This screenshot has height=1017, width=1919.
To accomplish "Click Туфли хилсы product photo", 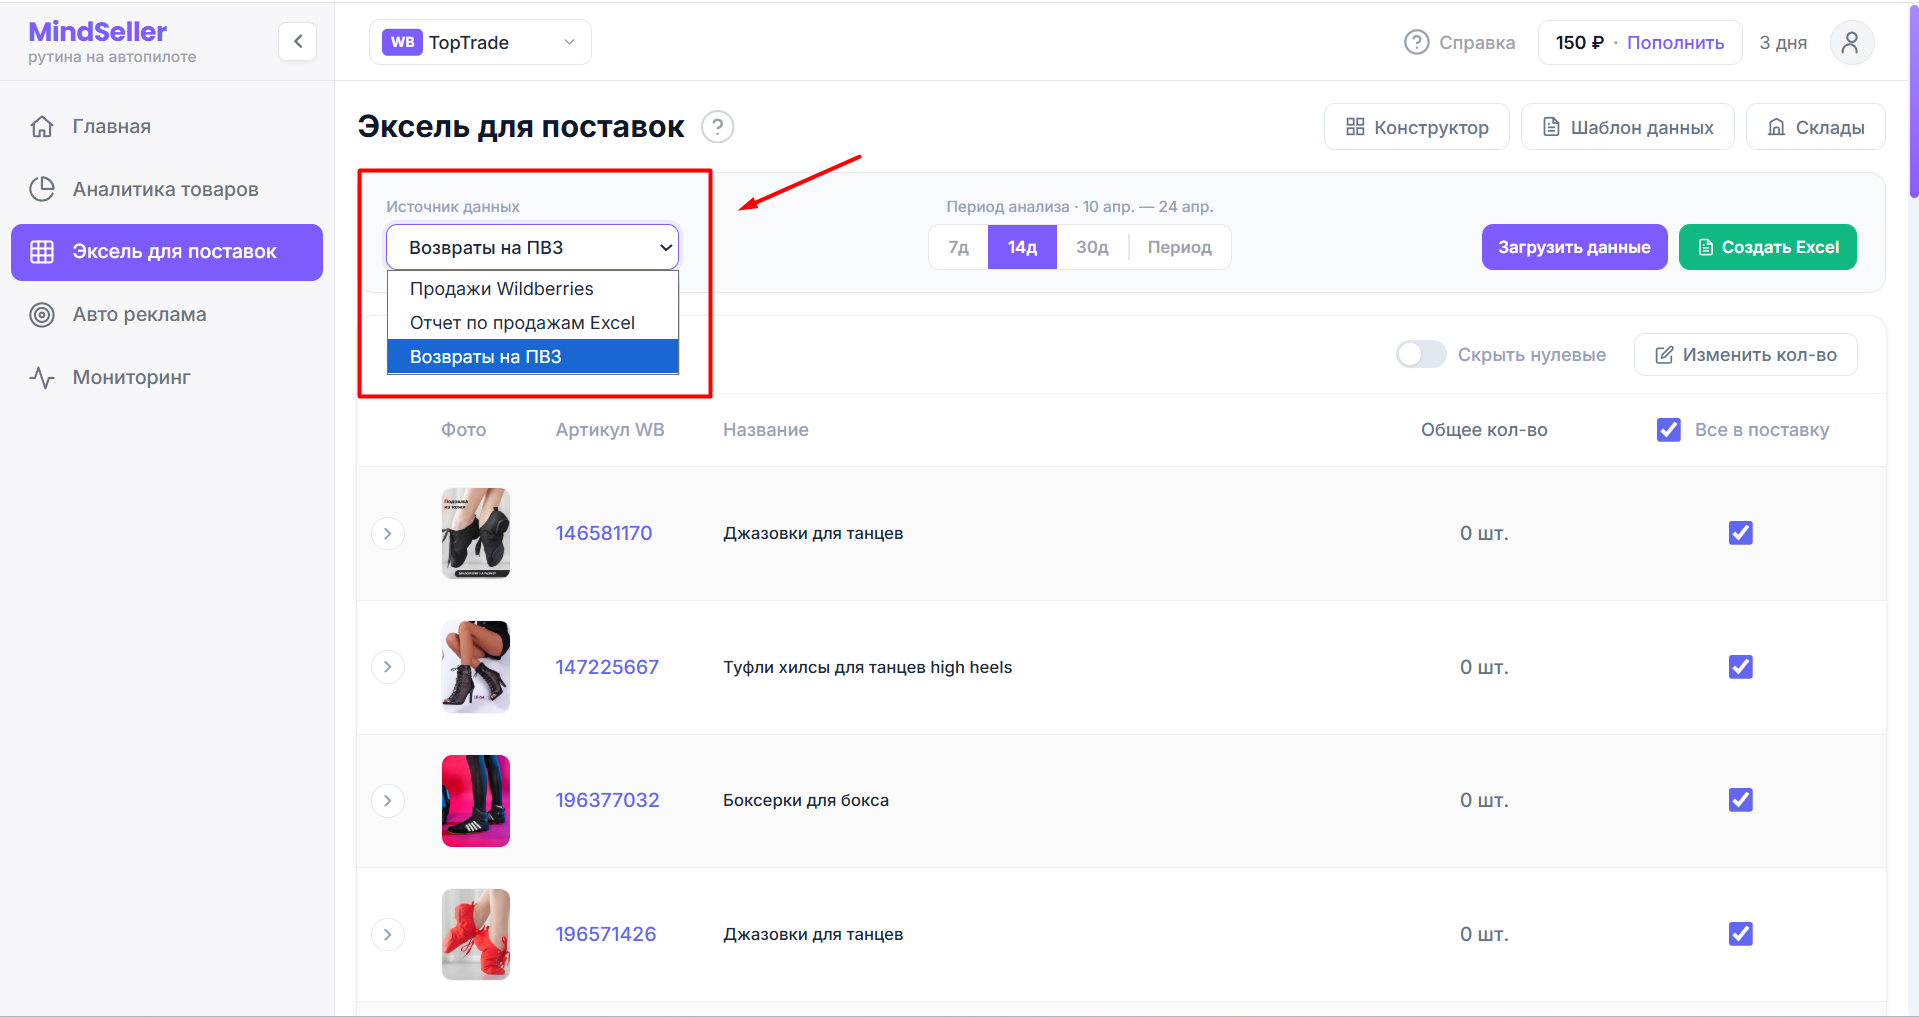I will (x=476, y=667).
